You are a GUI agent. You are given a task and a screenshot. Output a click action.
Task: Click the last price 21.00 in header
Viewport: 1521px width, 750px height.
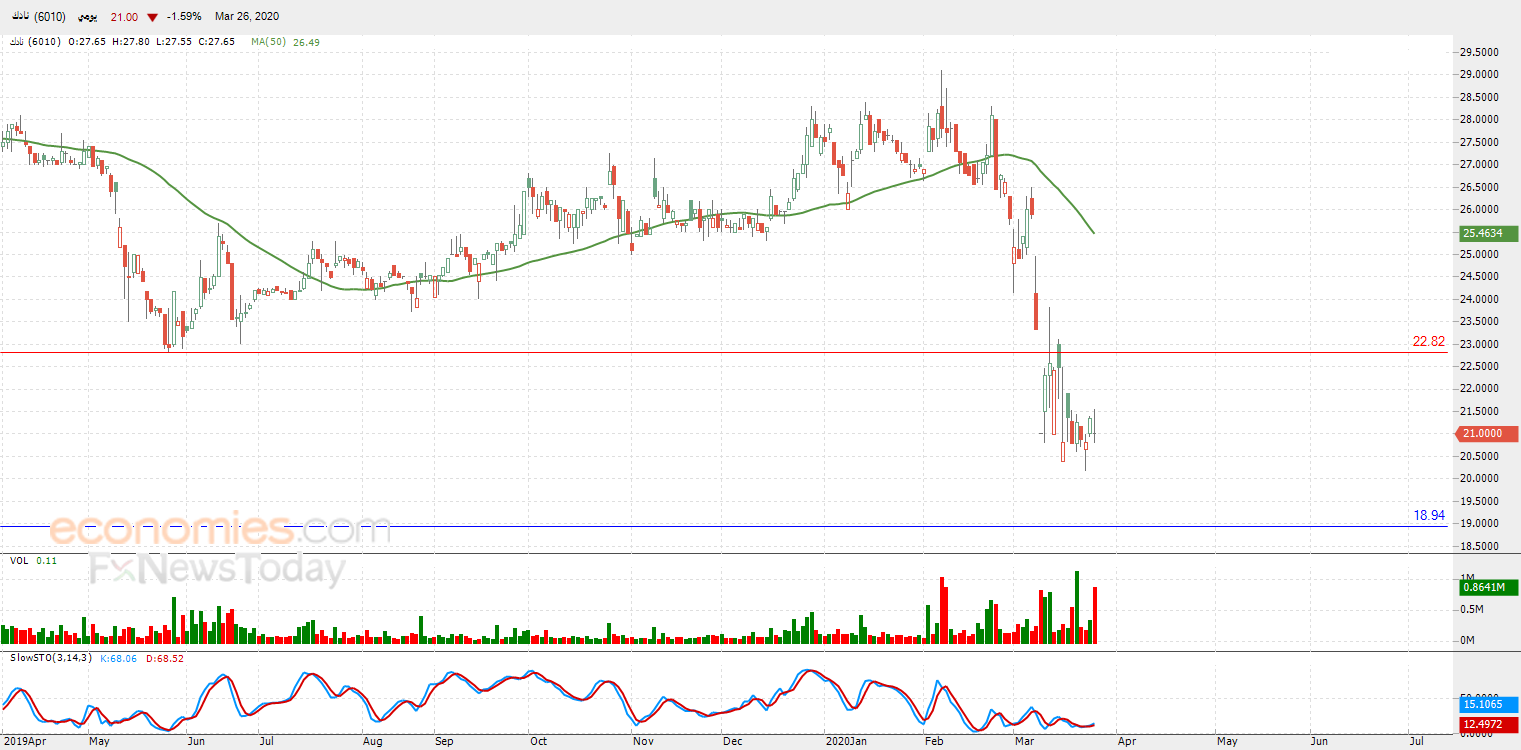[x=124, y=17]
